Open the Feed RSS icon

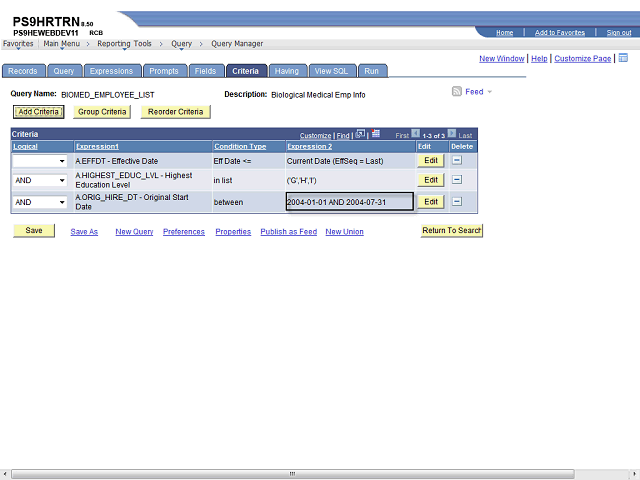[456, 91]
